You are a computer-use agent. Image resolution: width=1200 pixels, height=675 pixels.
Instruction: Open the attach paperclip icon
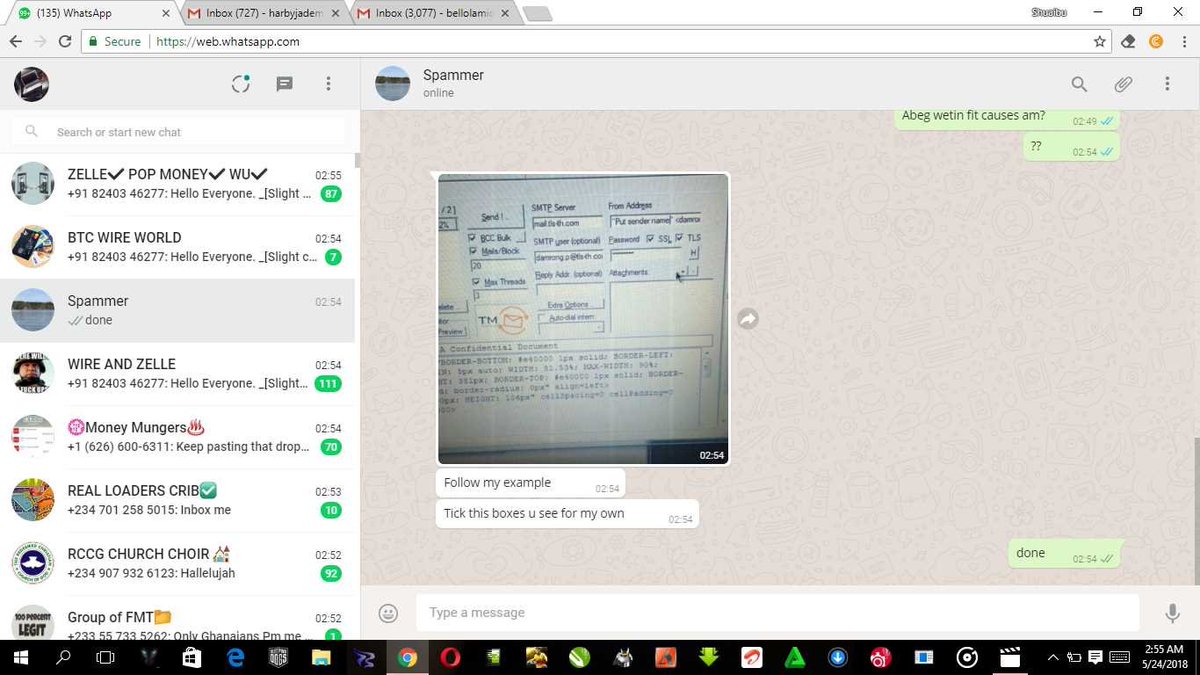click(1123, 84)
